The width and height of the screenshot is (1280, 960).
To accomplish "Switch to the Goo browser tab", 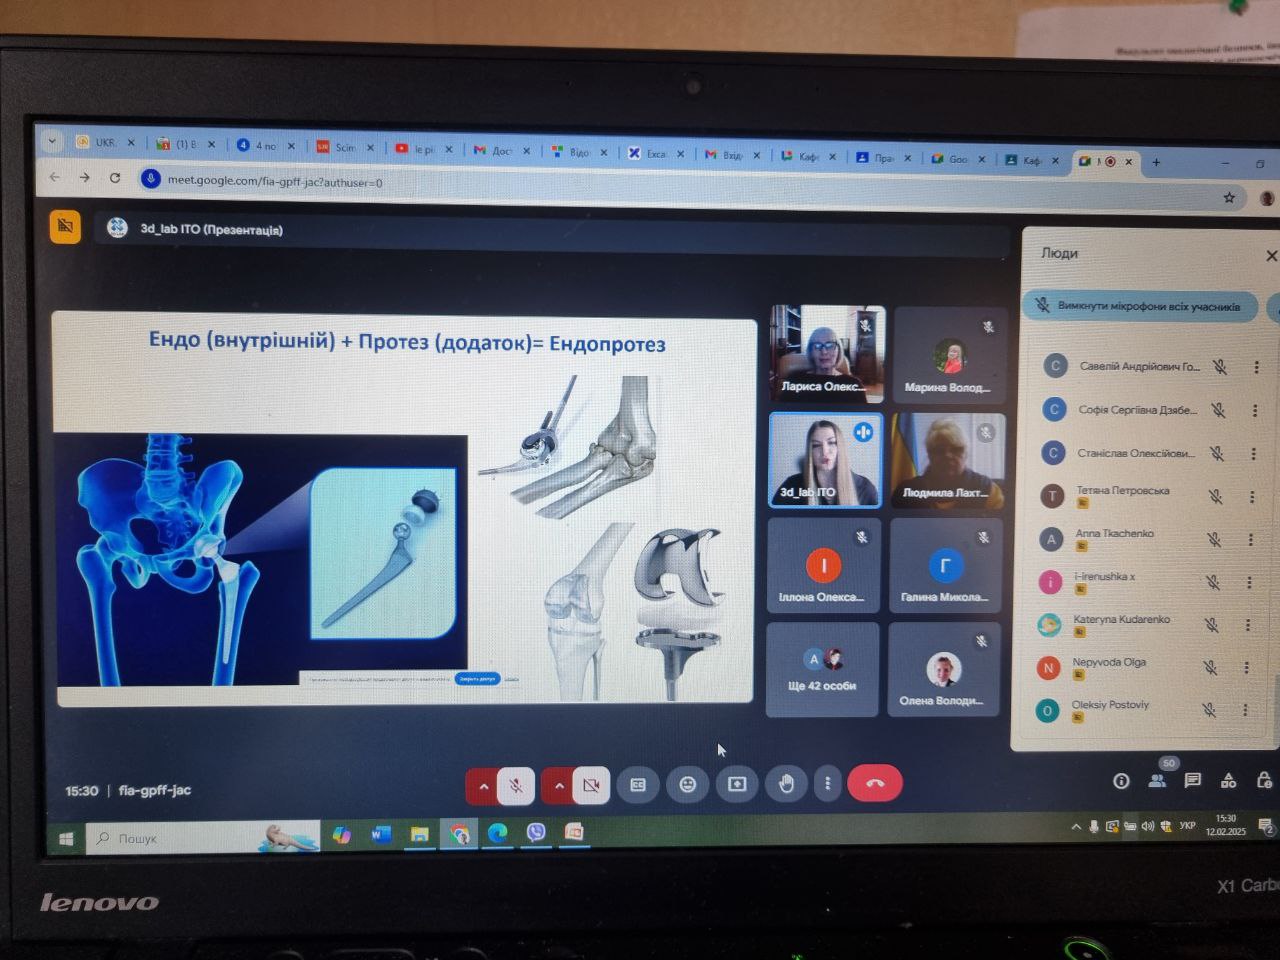I will tap(957, 158).
